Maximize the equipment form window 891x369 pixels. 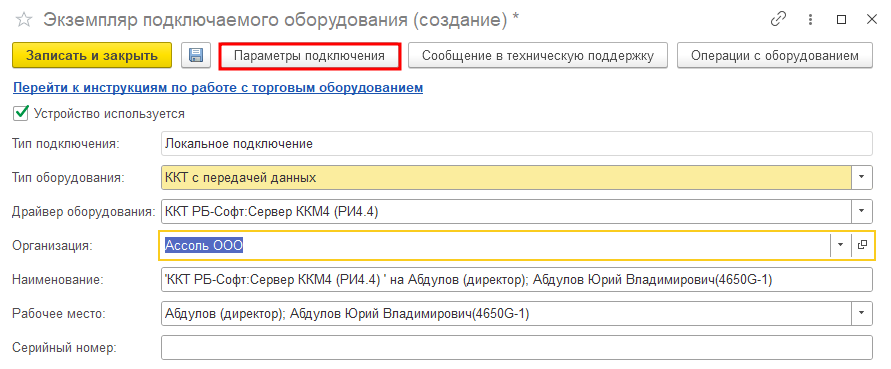tap(842, 19)
